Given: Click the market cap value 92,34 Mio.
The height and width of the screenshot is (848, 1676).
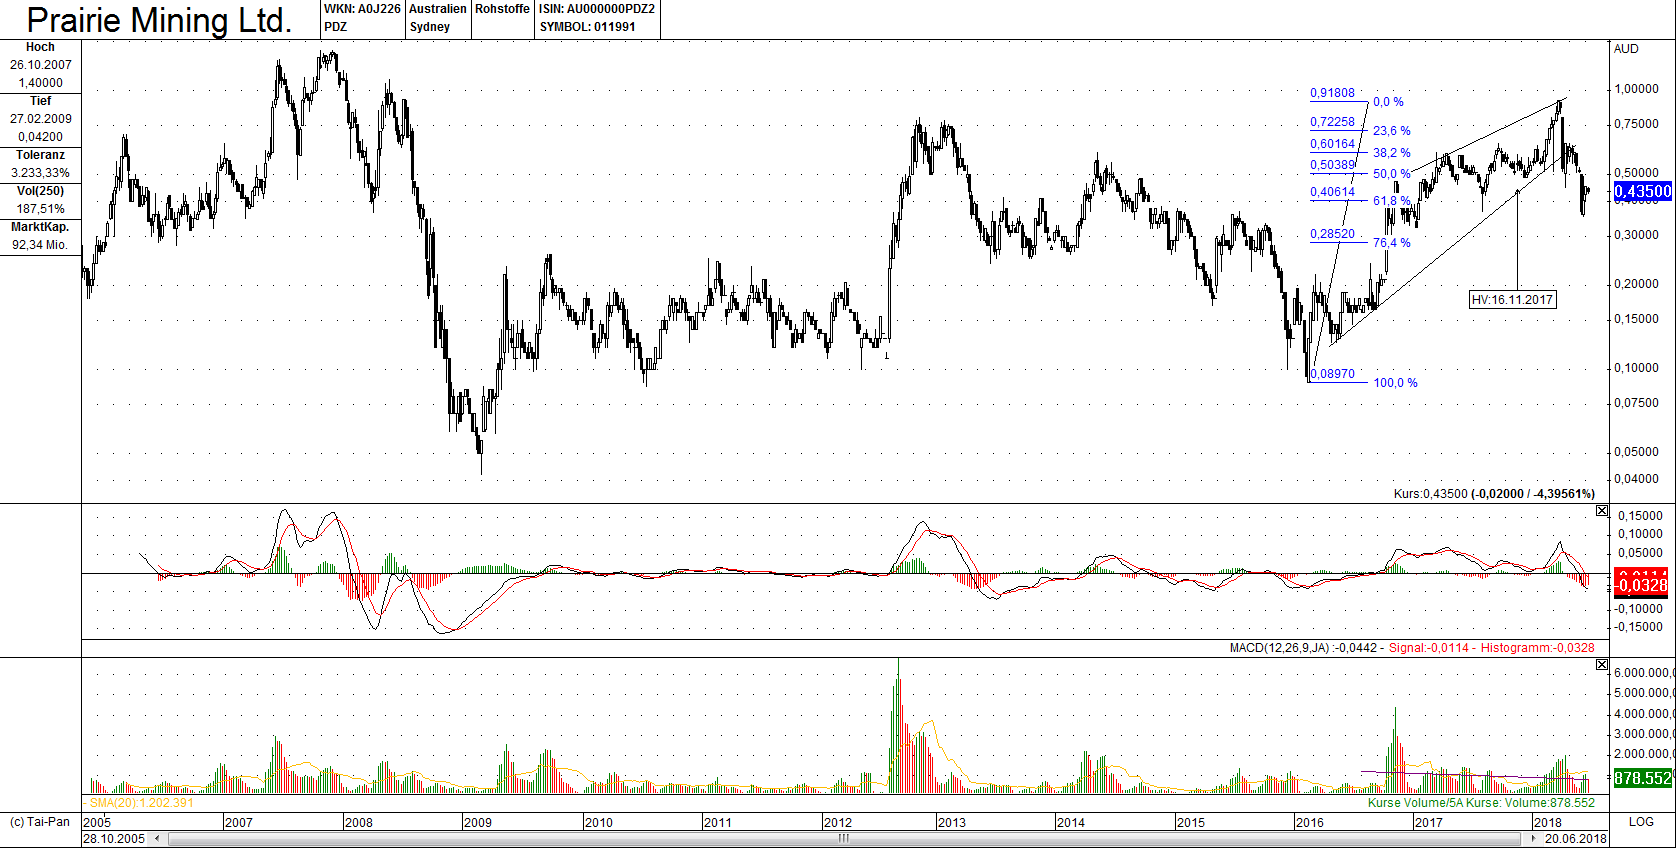Looking at the screenshot, I should [40, 245].
